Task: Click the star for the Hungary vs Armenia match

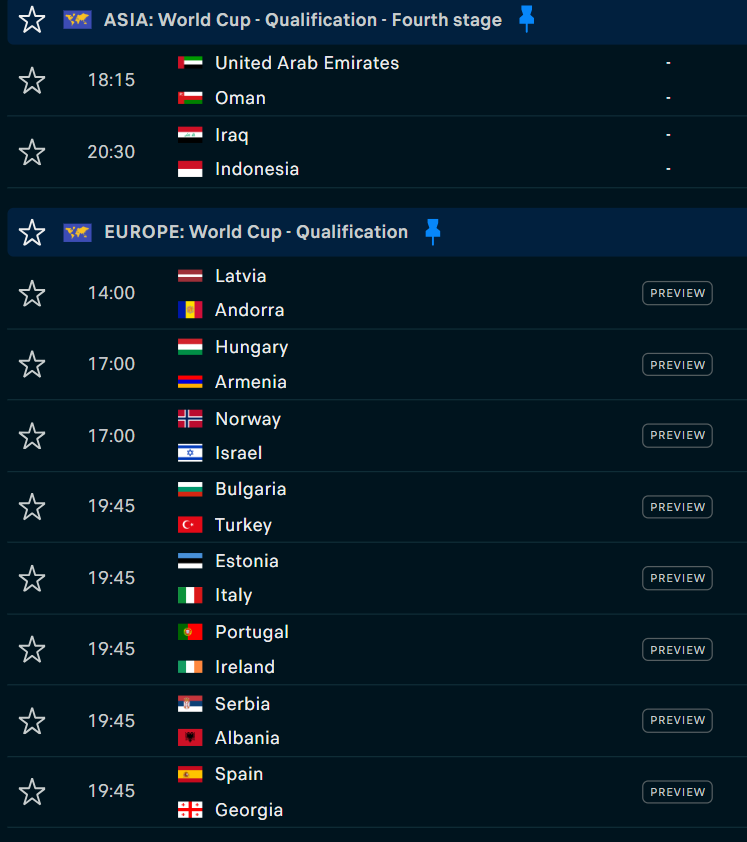Action: 32,364
